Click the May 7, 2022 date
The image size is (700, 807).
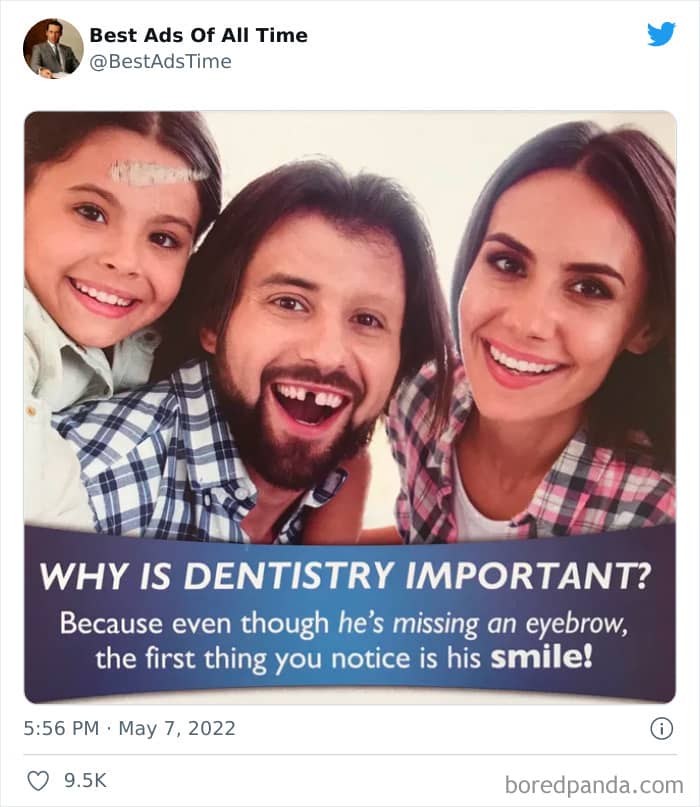[176, 728]
